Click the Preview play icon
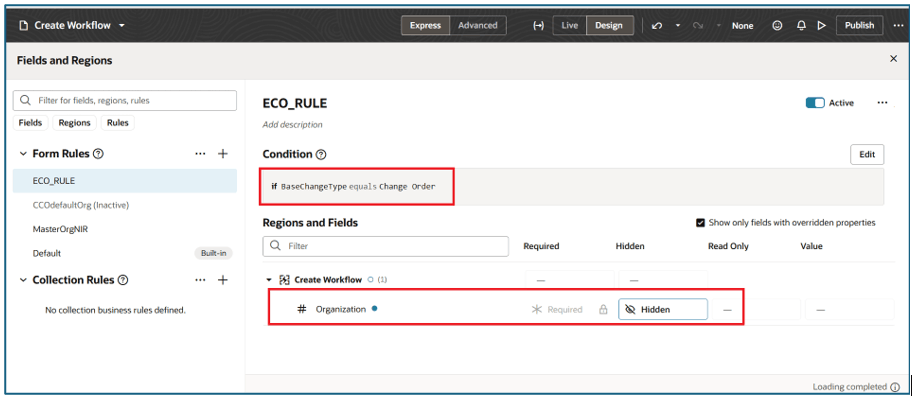913x396 pixels. coord(822,26)
